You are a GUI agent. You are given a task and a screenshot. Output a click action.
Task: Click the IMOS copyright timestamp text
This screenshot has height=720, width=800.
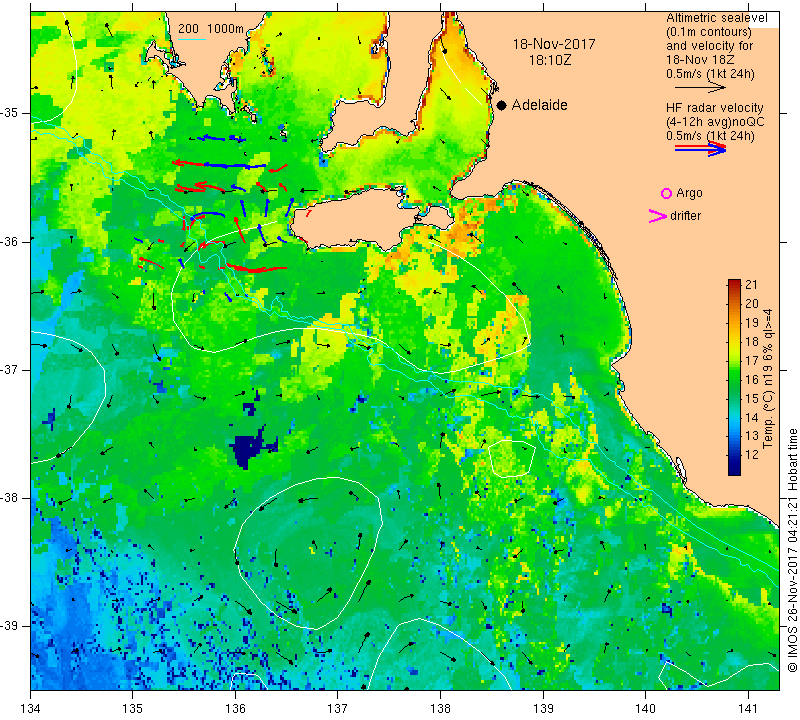pyautogui.click(x=792, y=550)
